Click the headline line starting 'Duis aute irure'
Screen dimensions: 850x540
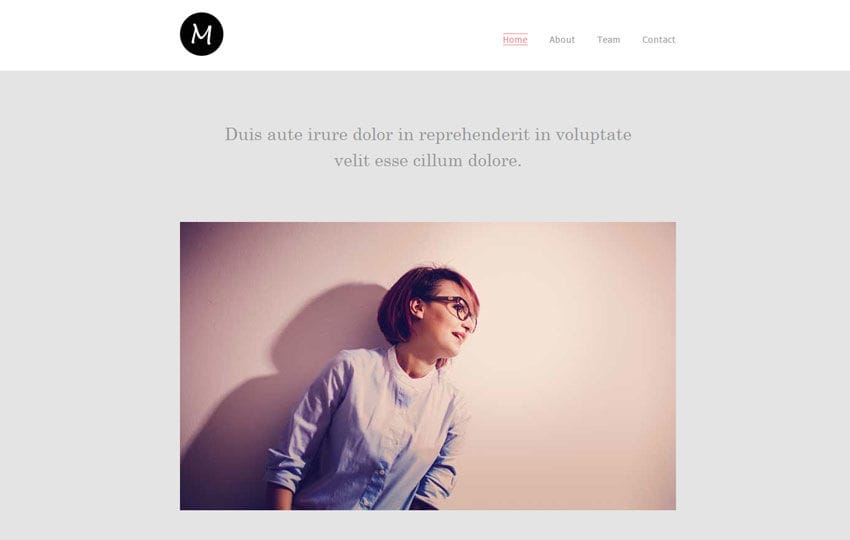click(428, 134)
